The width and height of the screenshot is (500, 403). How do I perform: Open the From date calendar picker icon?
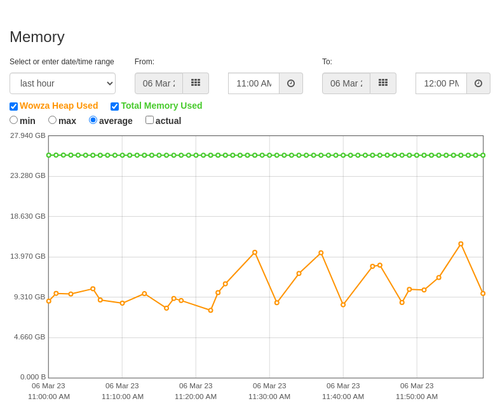click(x=196, y=83)
